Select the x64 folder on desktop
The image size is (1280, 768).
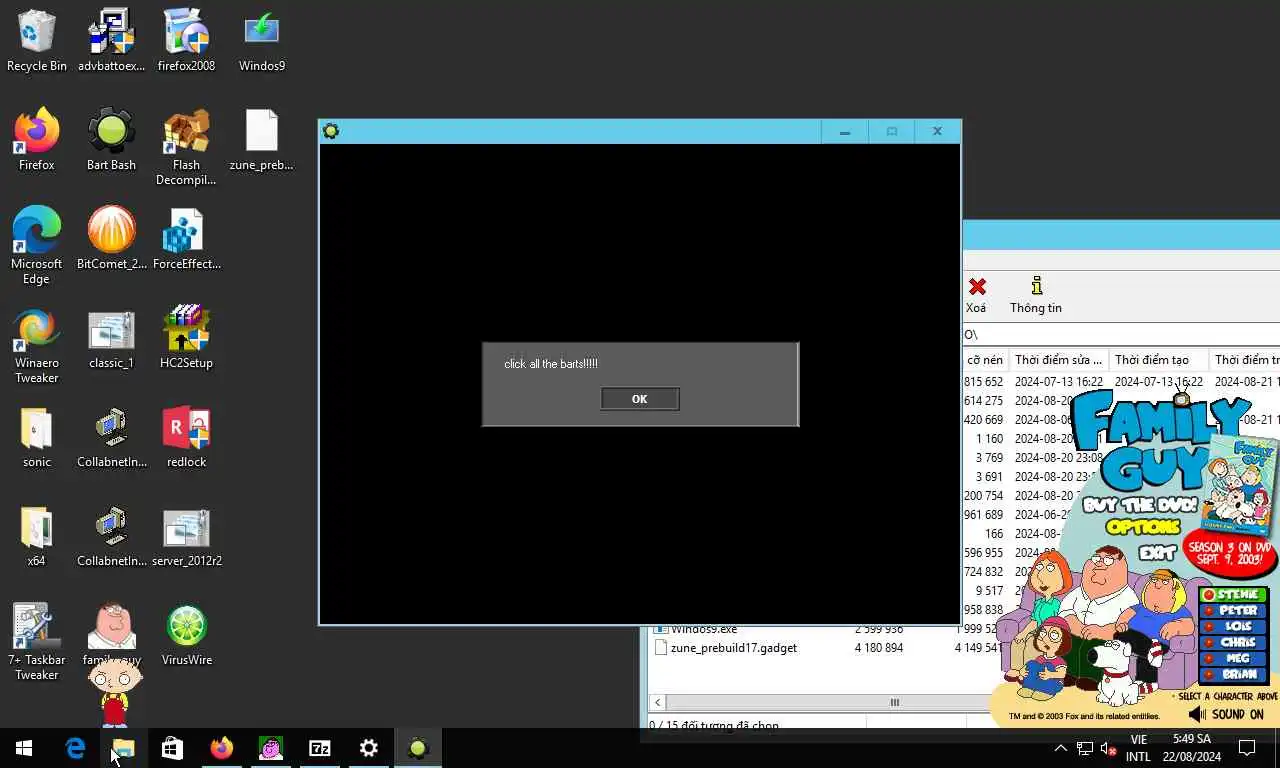[37, 536]
